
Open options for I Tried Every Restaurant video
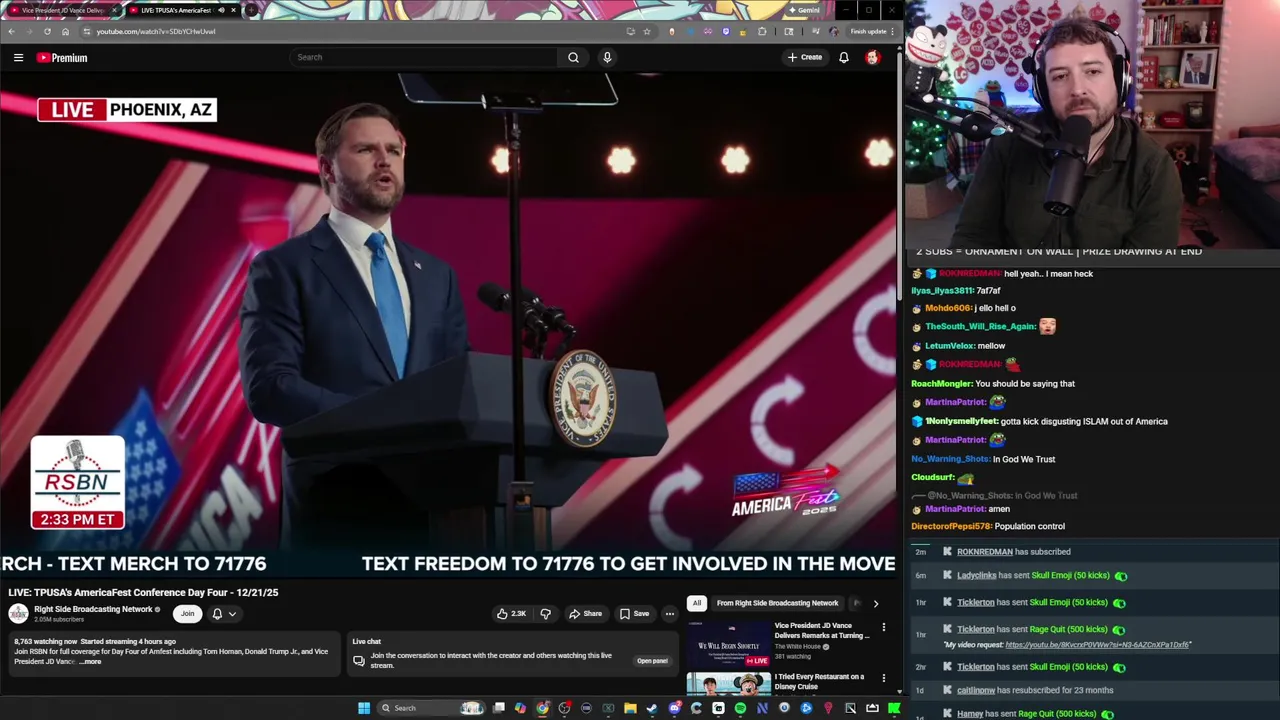[x=883, y=678]
